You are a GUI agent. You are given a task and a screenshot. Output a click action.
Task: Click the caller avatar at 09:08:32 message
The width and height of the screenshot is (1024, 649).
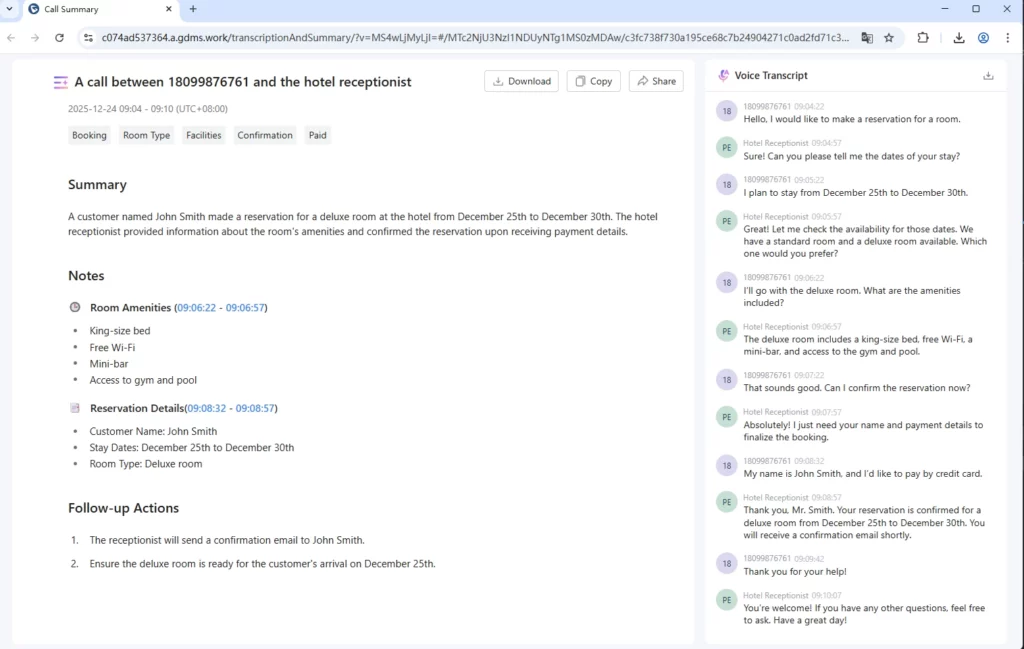click(x=726, y=465)
